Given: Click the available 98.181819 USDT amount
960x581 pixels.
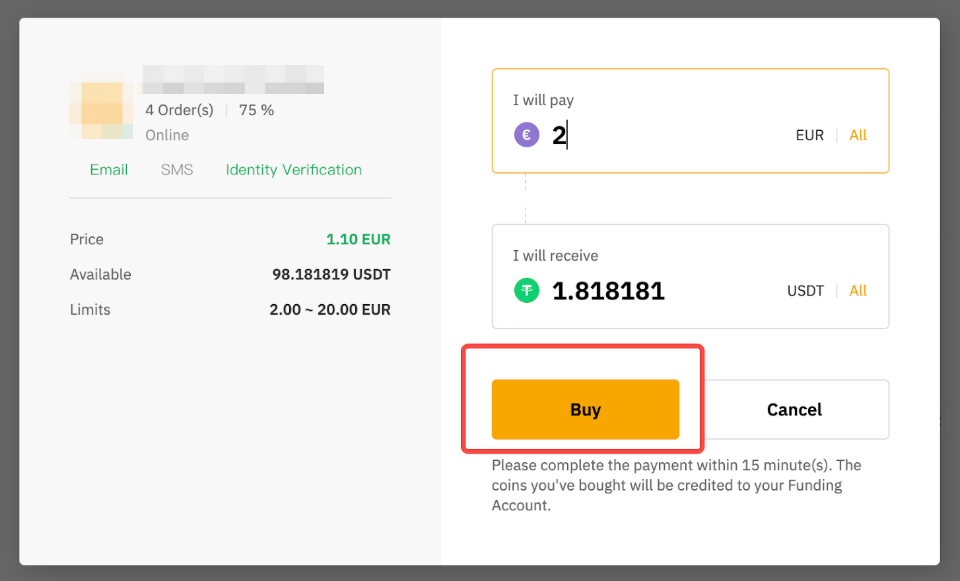Looking at the screenshot, I should point(331,275).
